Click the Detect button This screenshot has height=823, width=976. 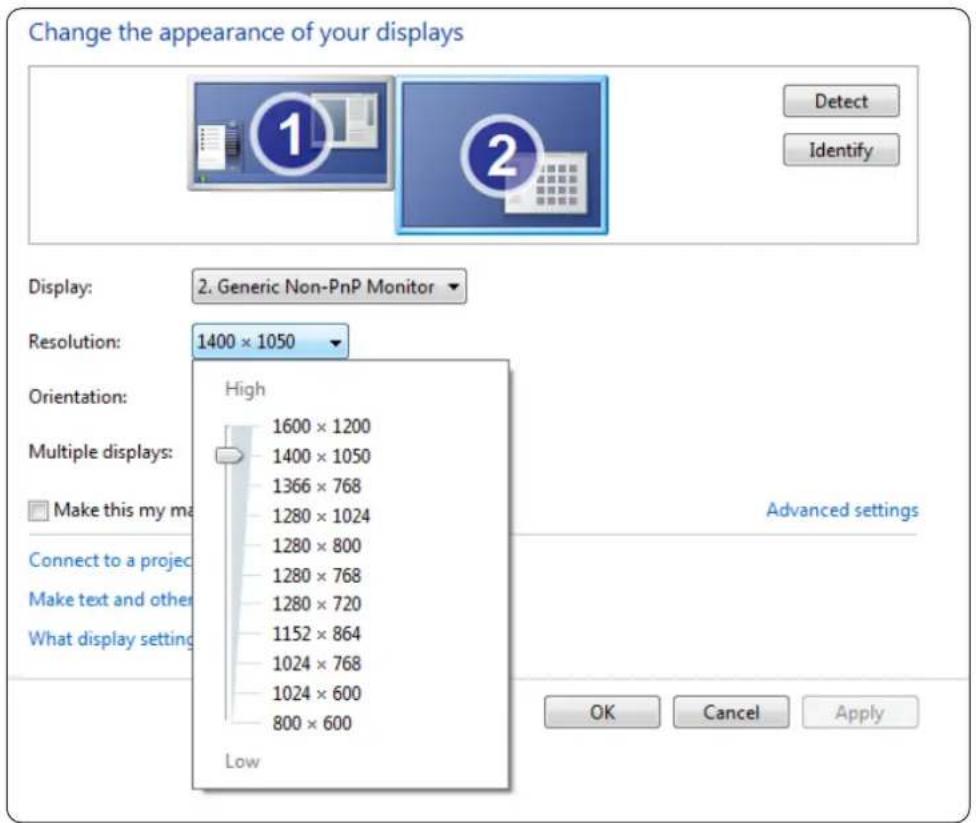841,101
